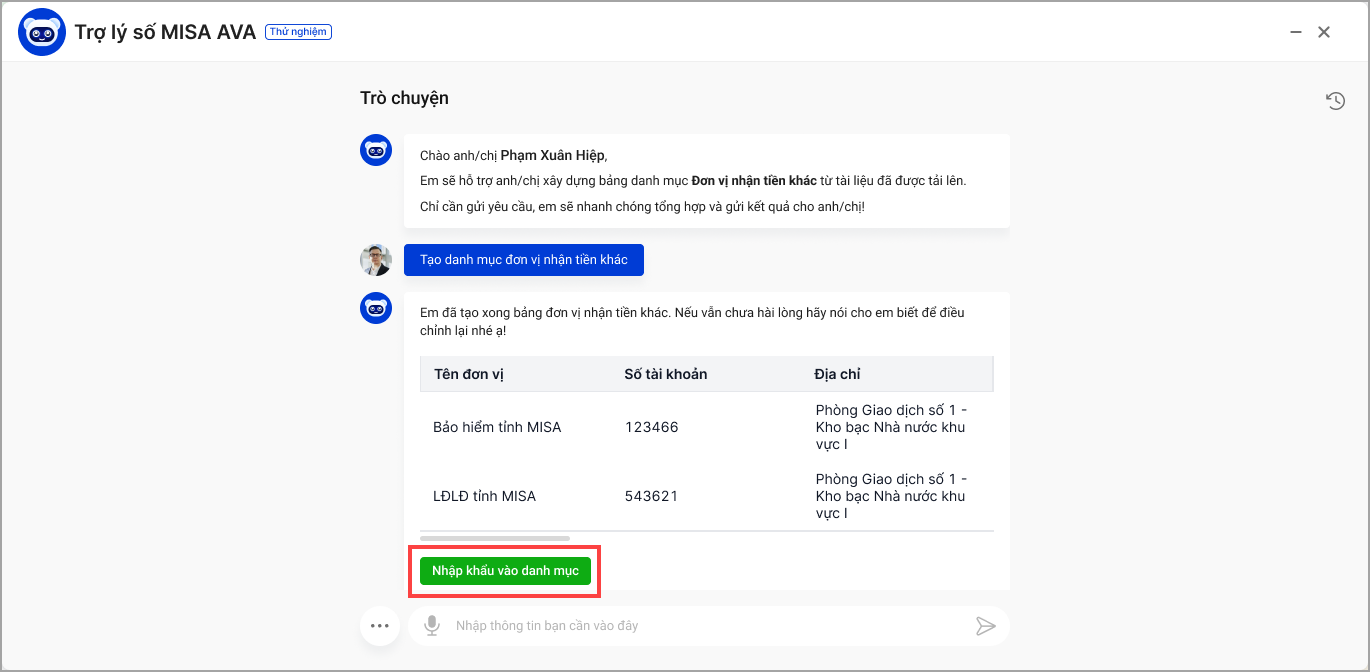Click the account number 543621
This screenshot has height=672, width=1370.
[651, 496]
